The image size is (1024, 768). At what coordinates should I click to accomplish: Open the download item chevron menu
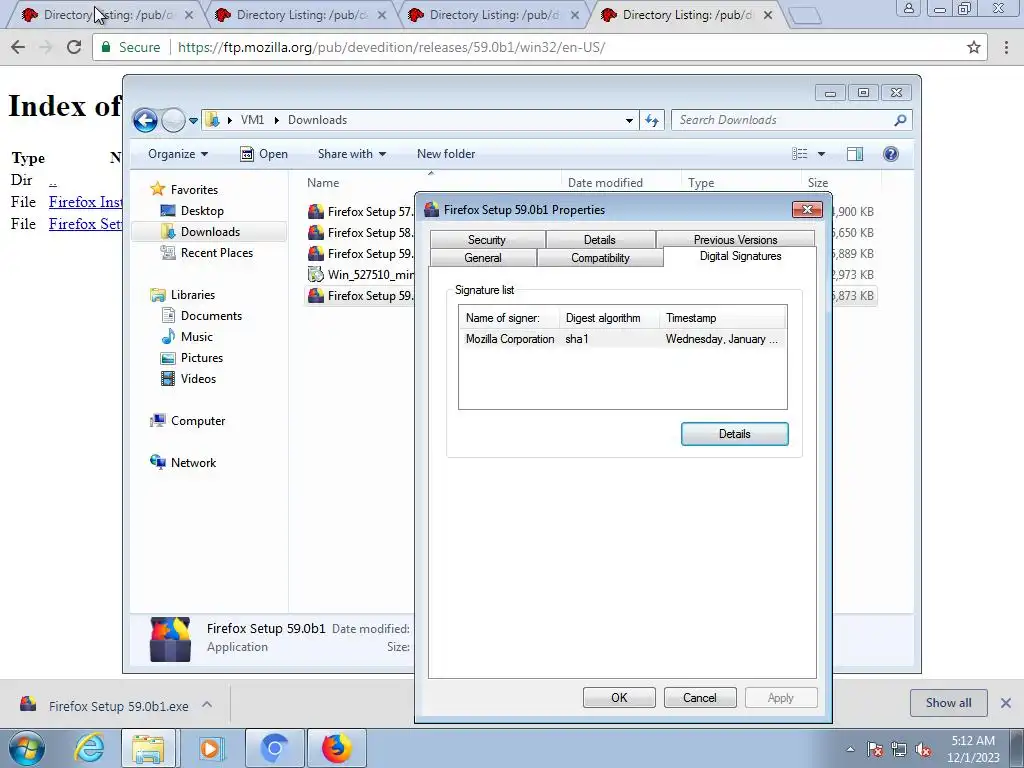click(x=207, y=704)
